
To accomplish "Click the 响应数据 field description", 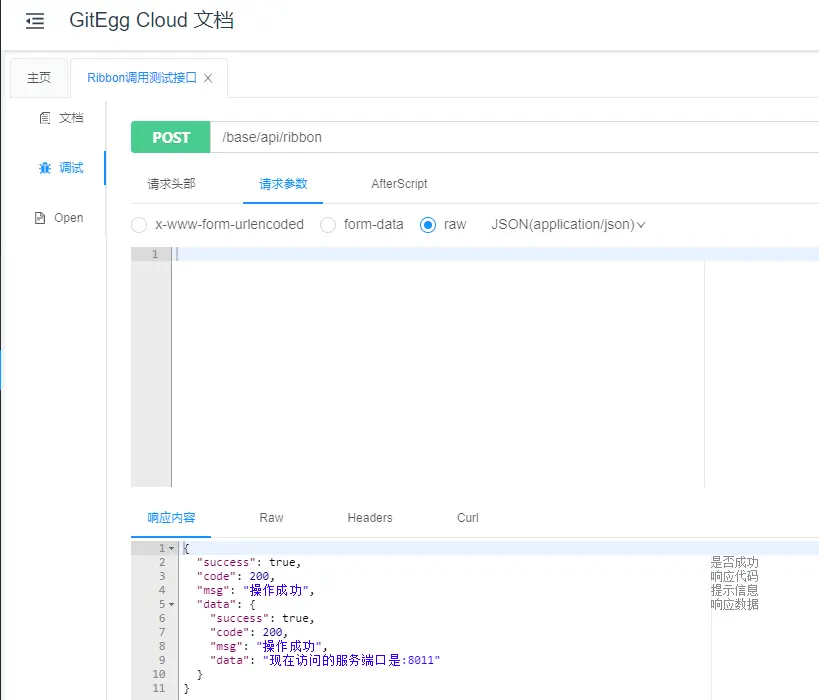I will coord(734,604).
